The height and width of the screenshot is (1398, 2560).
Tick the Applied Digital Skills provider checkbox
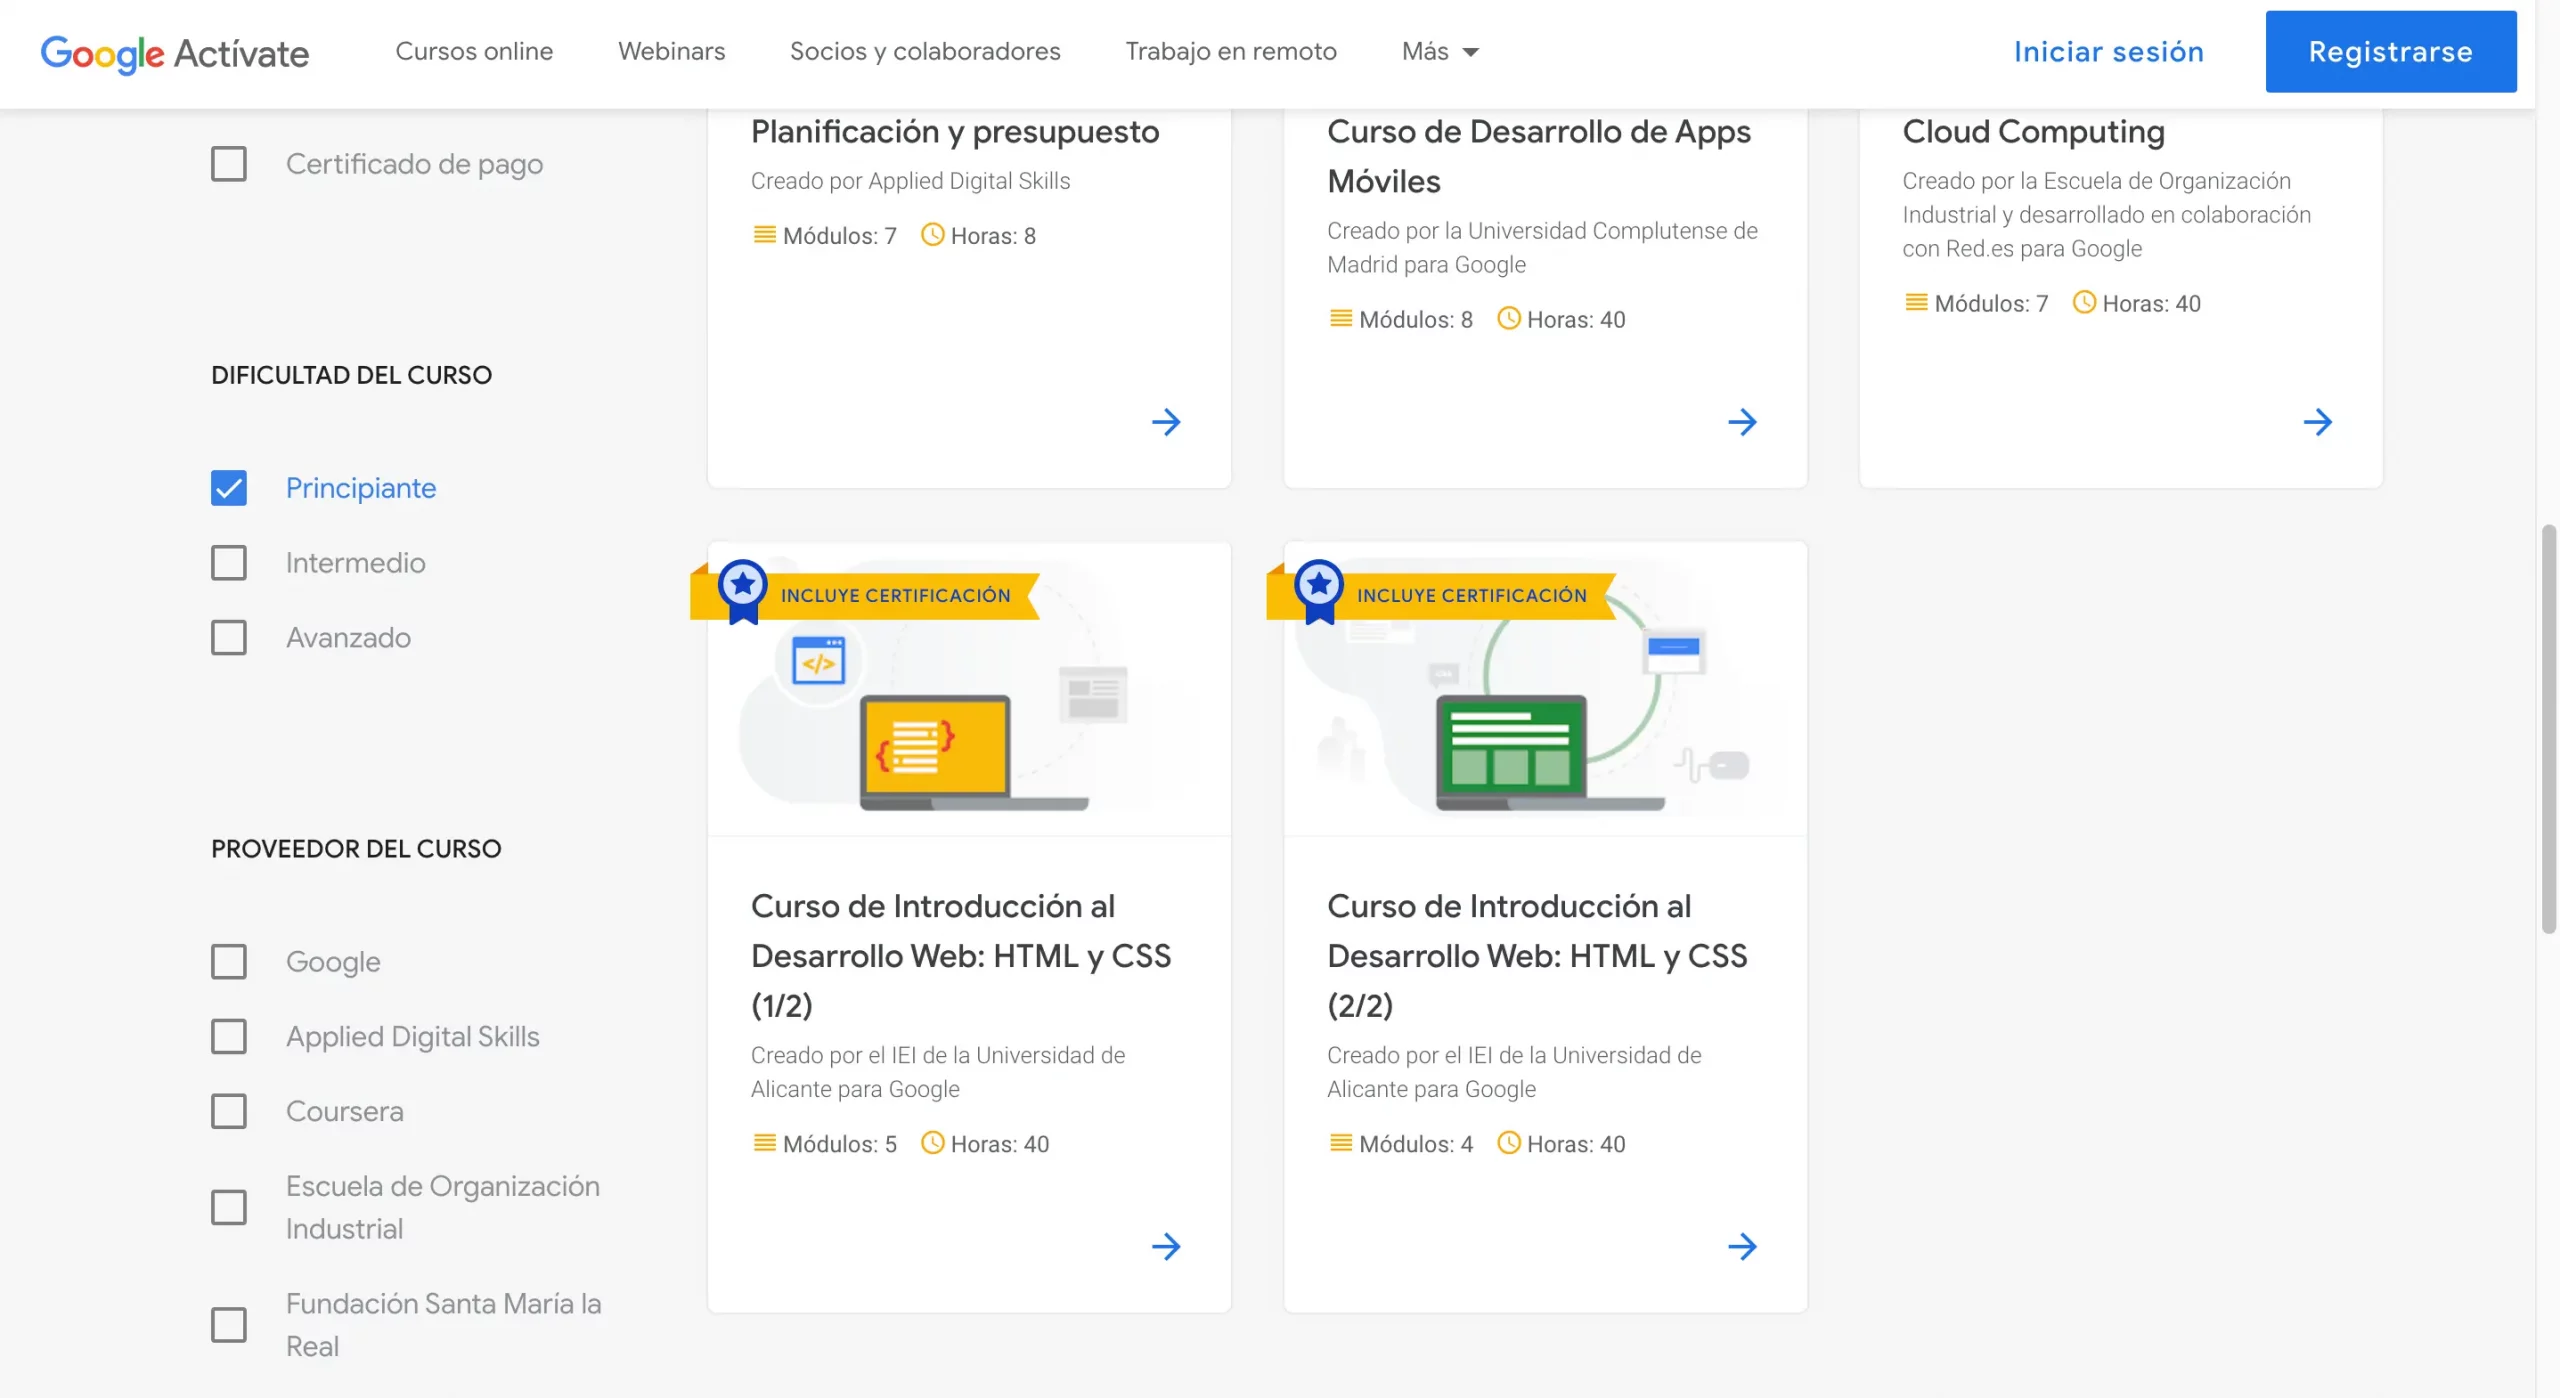pyautogui.click(x=229, y=1037)
